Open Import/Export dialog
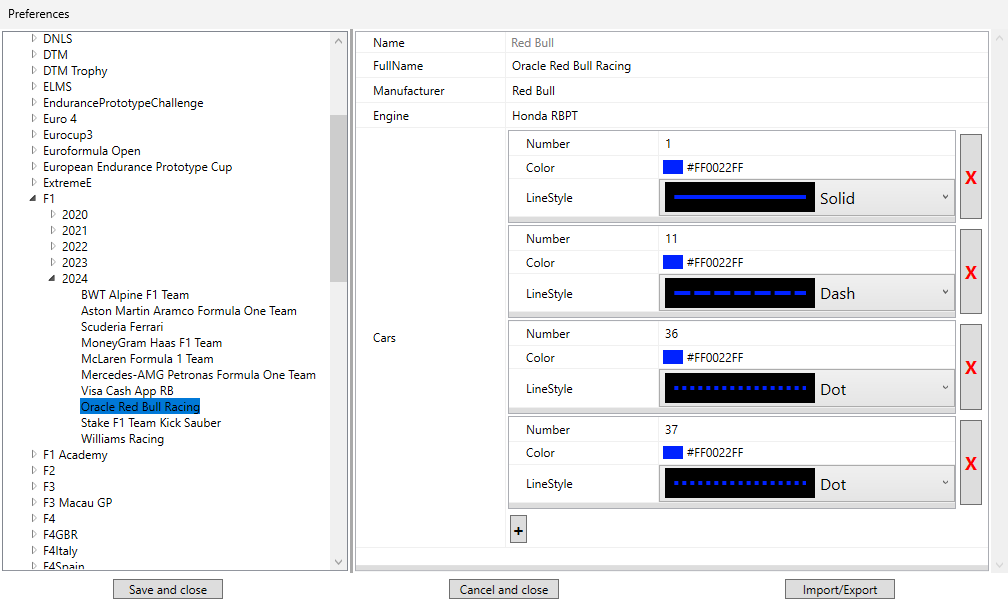Viewport: 1008px width, 605px height. (x=840, y=589)
